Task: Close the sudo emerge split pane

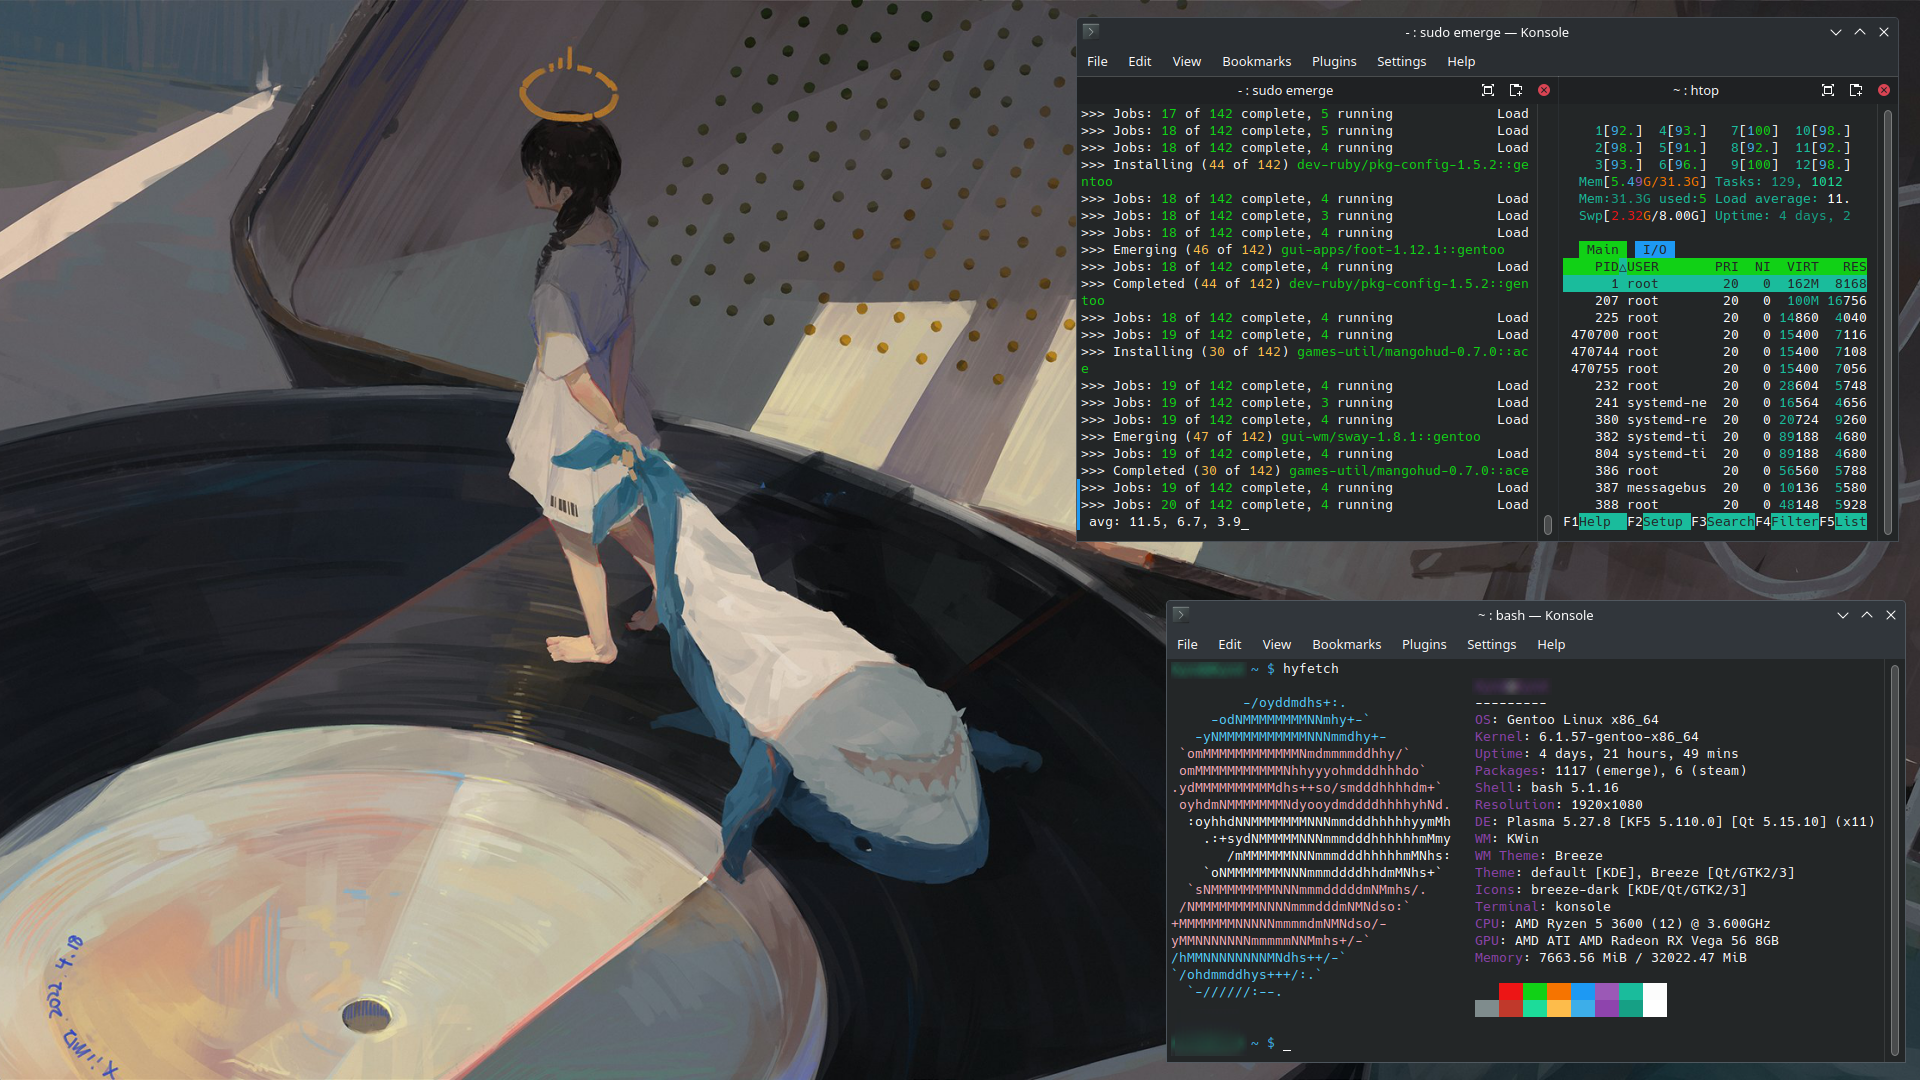Action: [1544, 90]
